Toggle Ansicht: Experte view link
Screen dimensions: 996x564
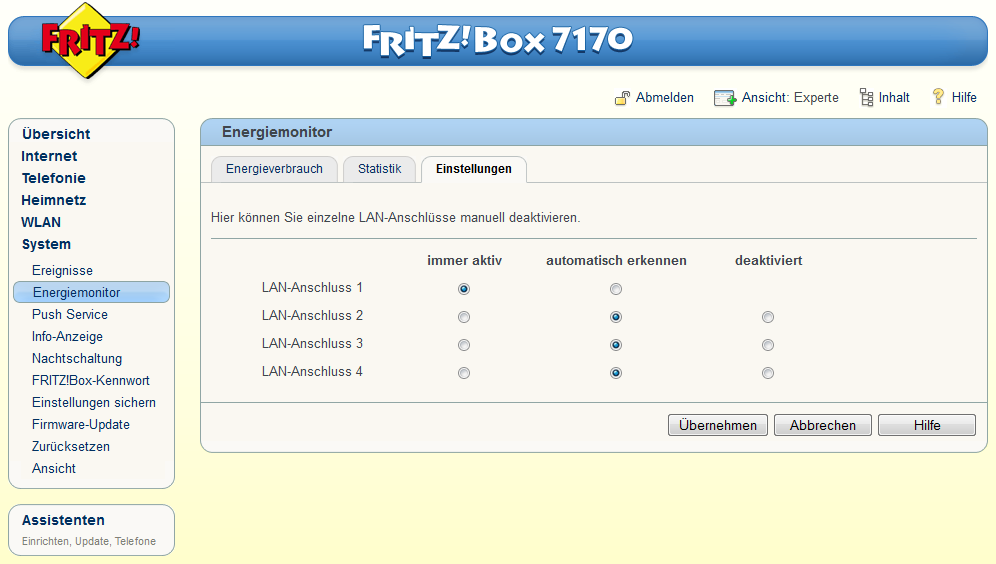point(790,98)
